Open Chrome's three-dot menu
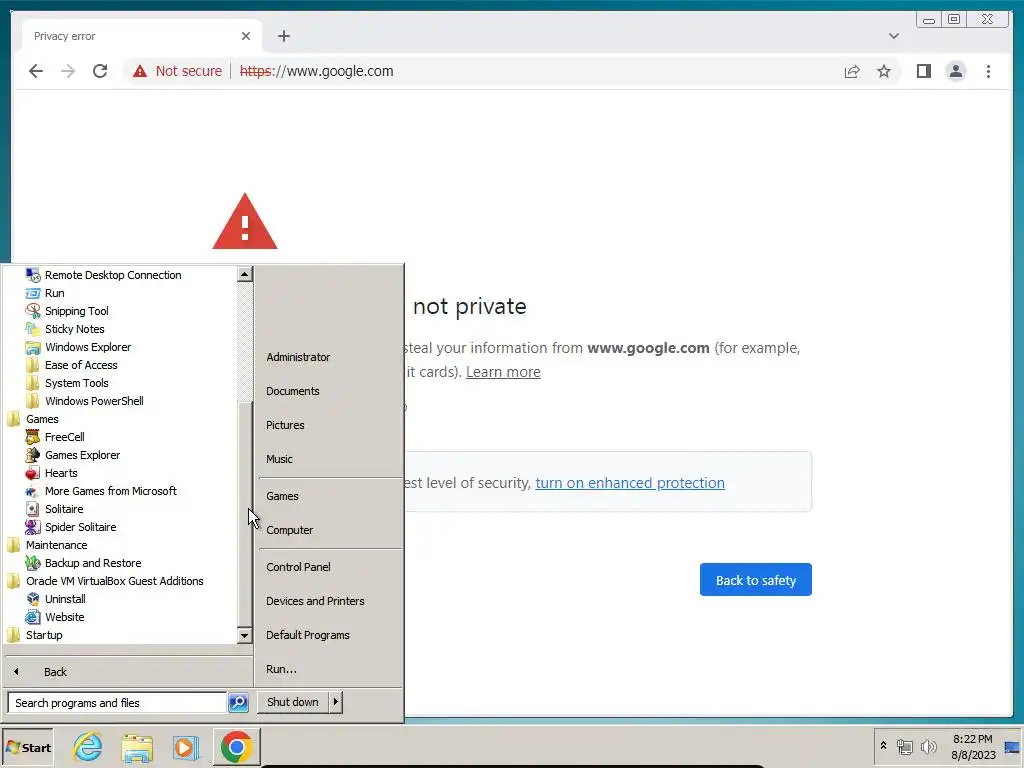Screen dimensions: 1024x768 pos(988,71)
